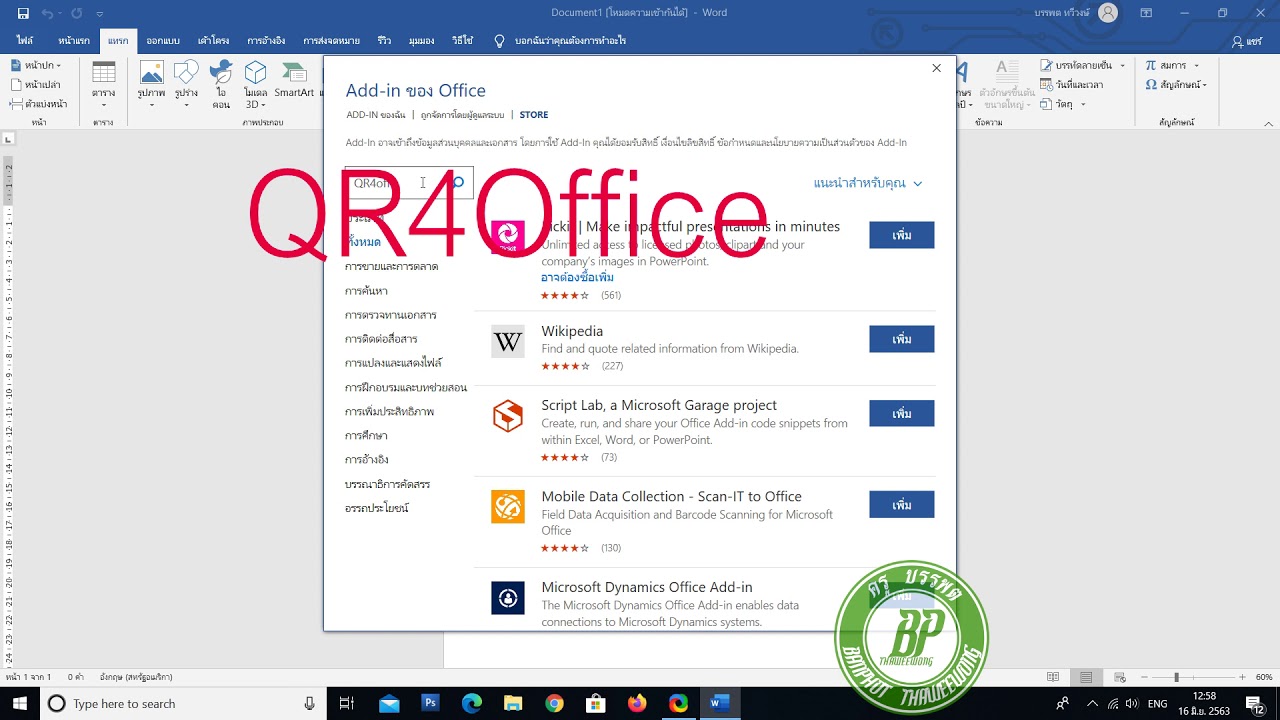Select the STORE tab in dialog
1280x720 pixels.
tap(534, 115)
